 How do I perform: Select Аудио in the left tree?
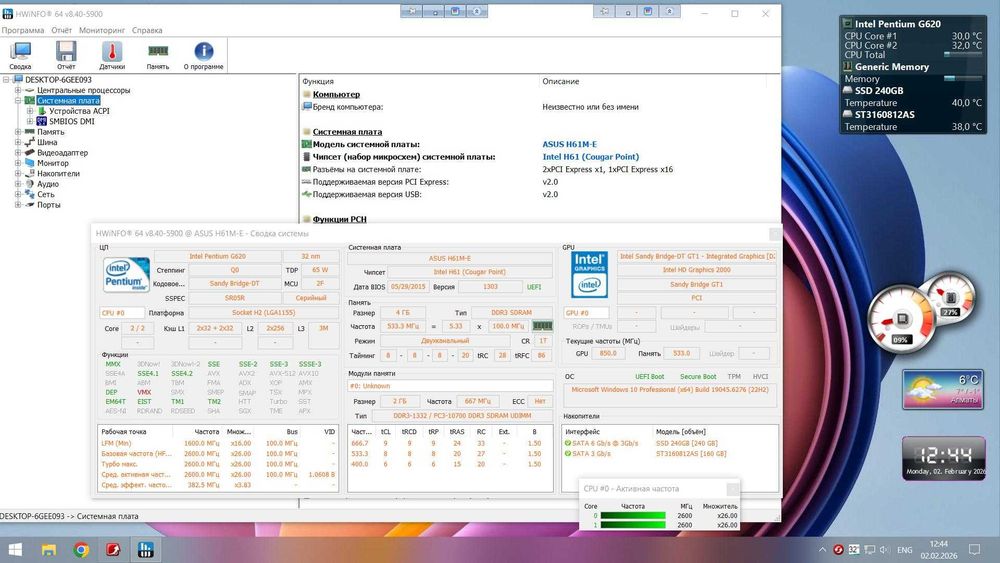pos(48,184)
